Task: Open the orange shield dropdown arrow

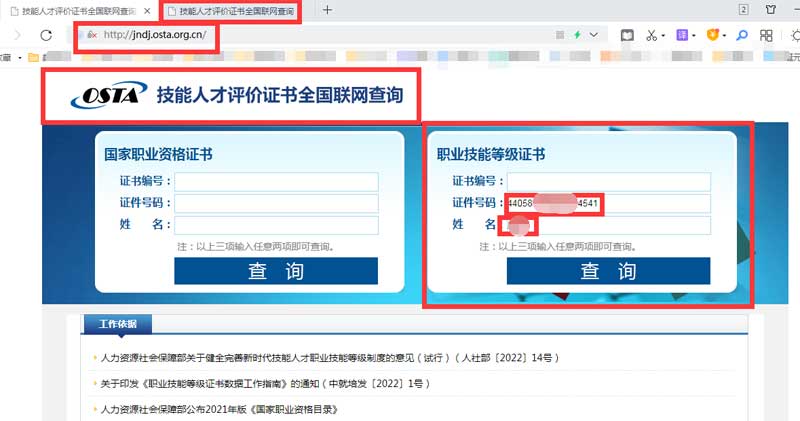Action: tap(725, 35)
